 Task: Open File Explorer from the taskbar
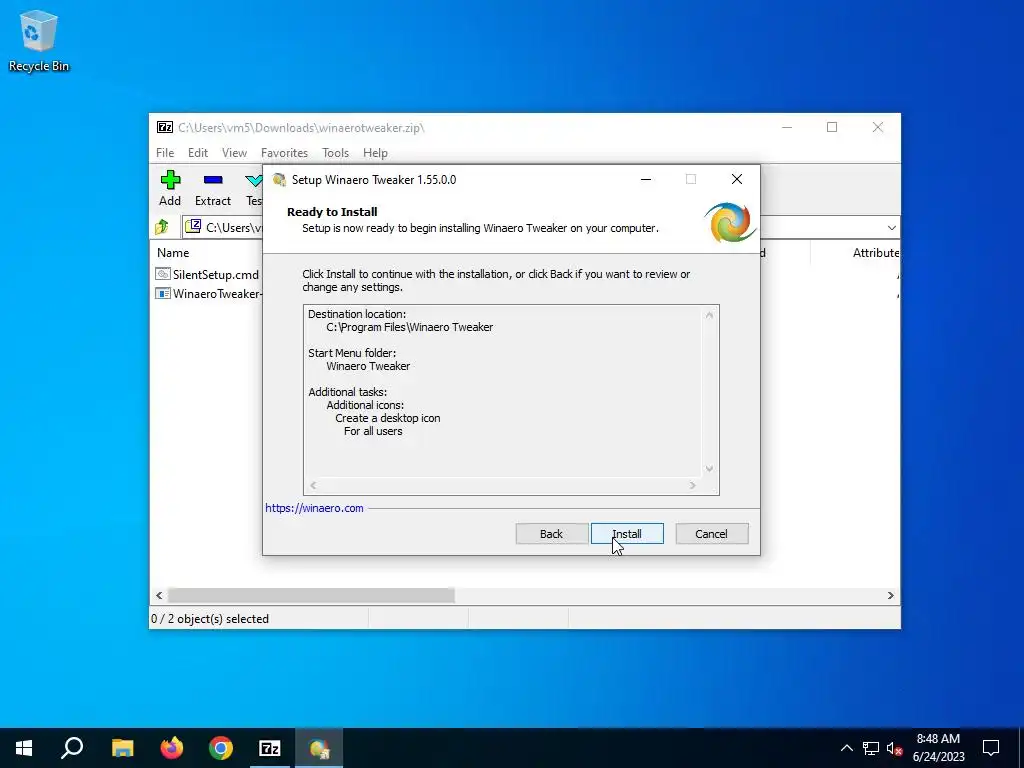coord(122,748)
